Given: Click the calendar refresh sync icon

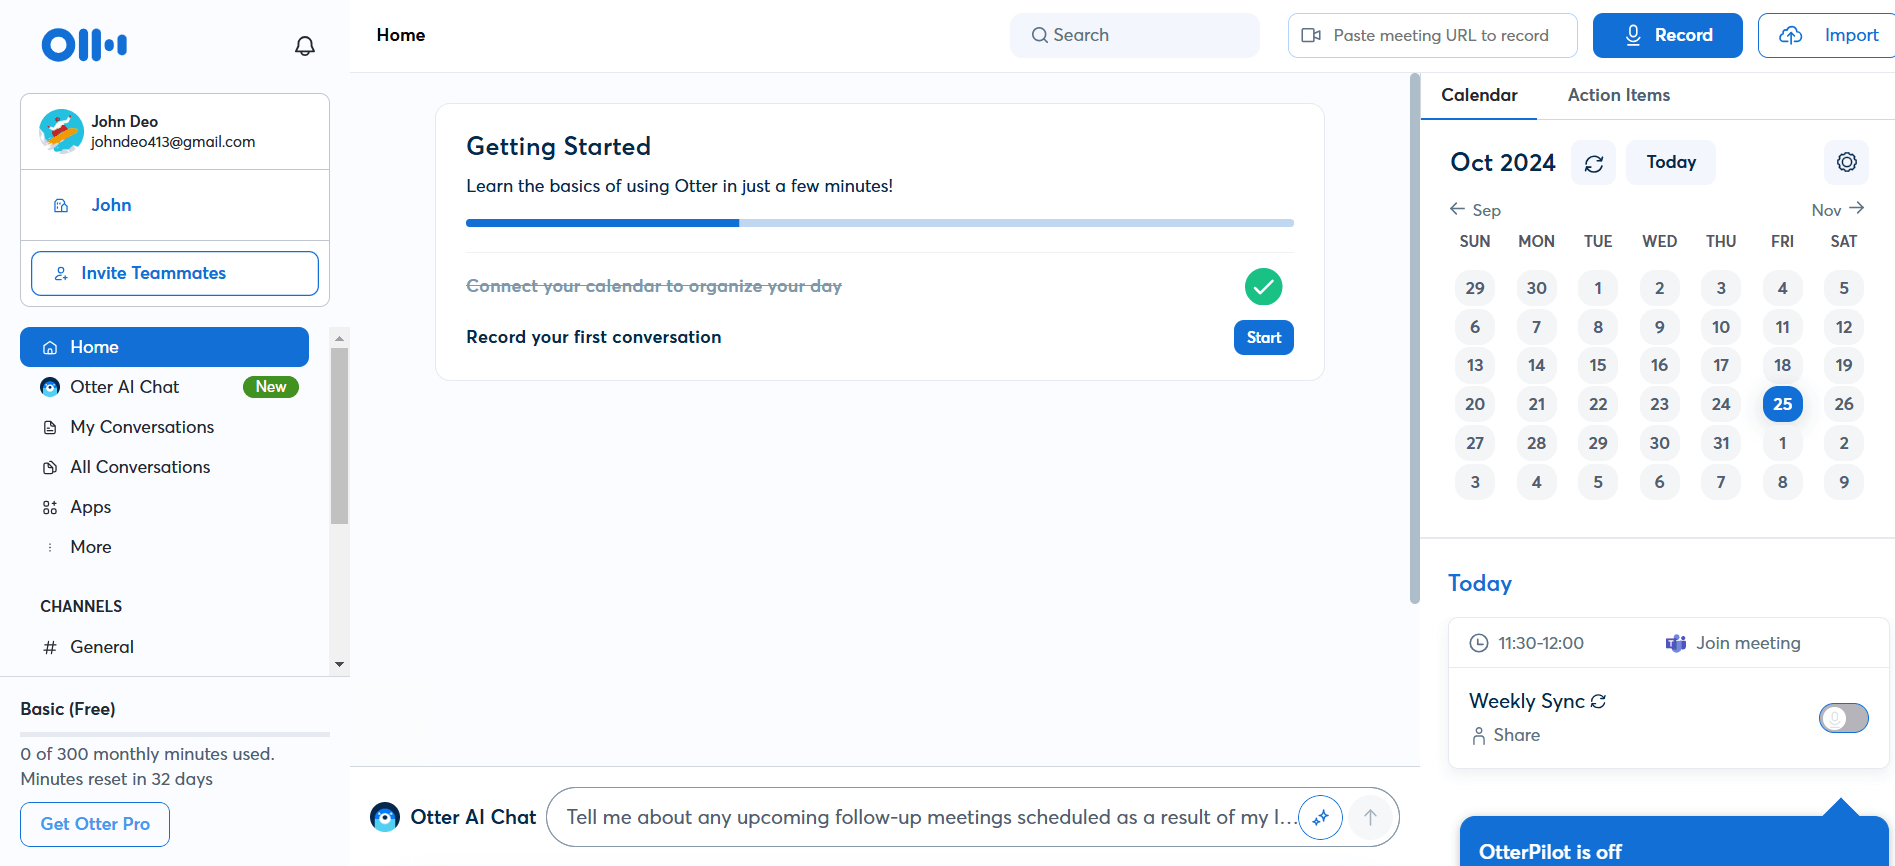Looking at the screenshot, I should [x=1593, y=163].
